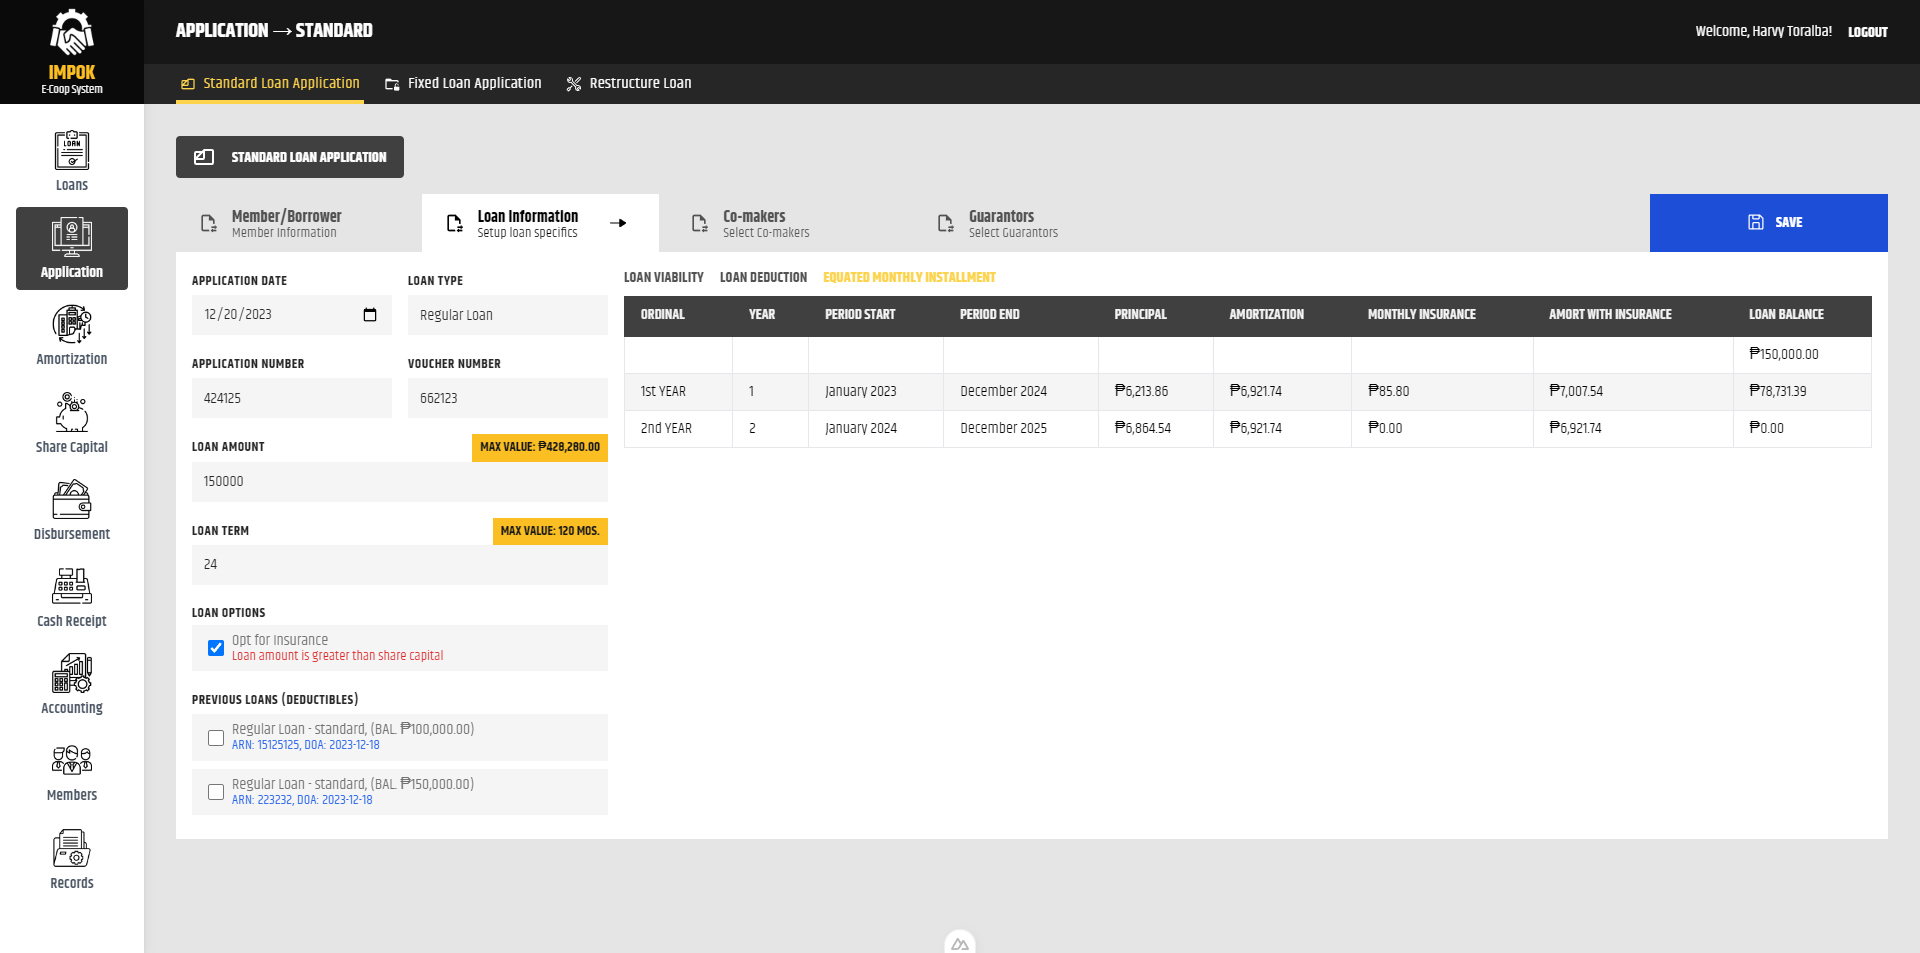The width and height of the screenshot is (1920, 953).
Task: Open the Loan Type dropdown
Action: pyautogui.click(x=507, y=315)
